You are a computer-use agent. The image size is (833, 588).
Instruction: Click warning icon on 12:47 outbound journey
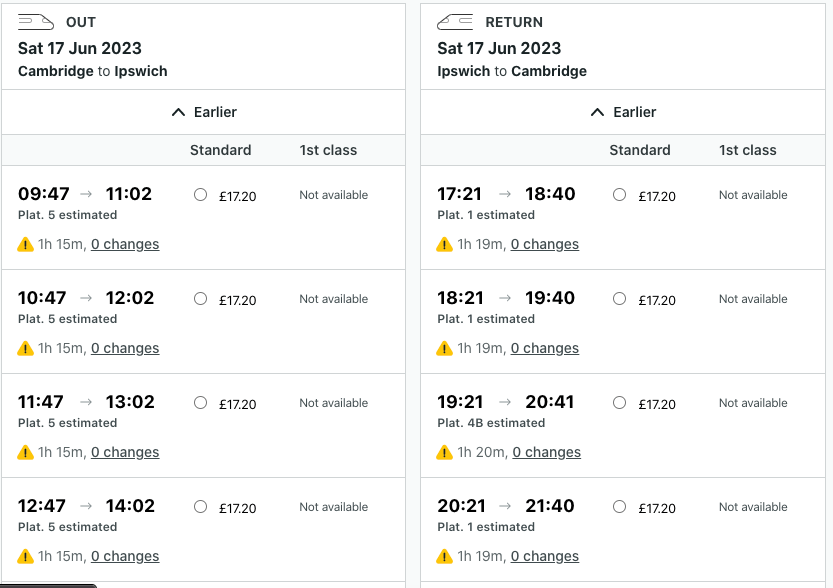coord(25,556)
